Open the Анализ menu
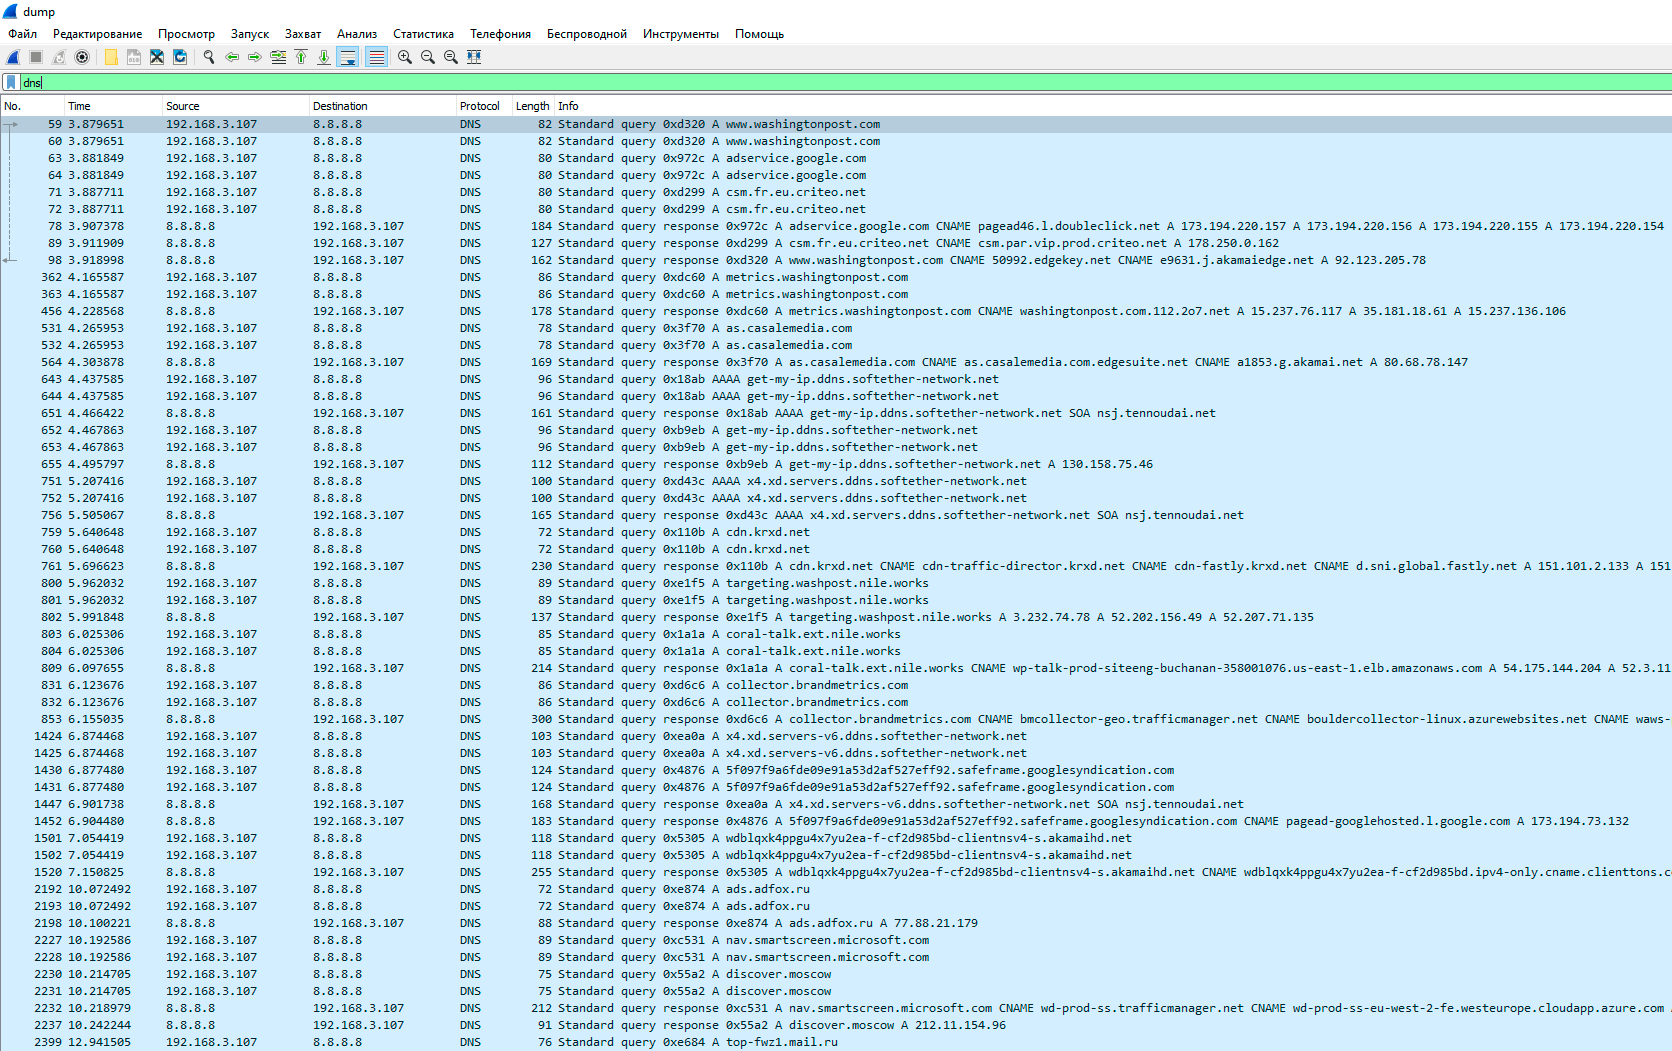Viewport: 1672px width, 1051px height. (357, 34)
